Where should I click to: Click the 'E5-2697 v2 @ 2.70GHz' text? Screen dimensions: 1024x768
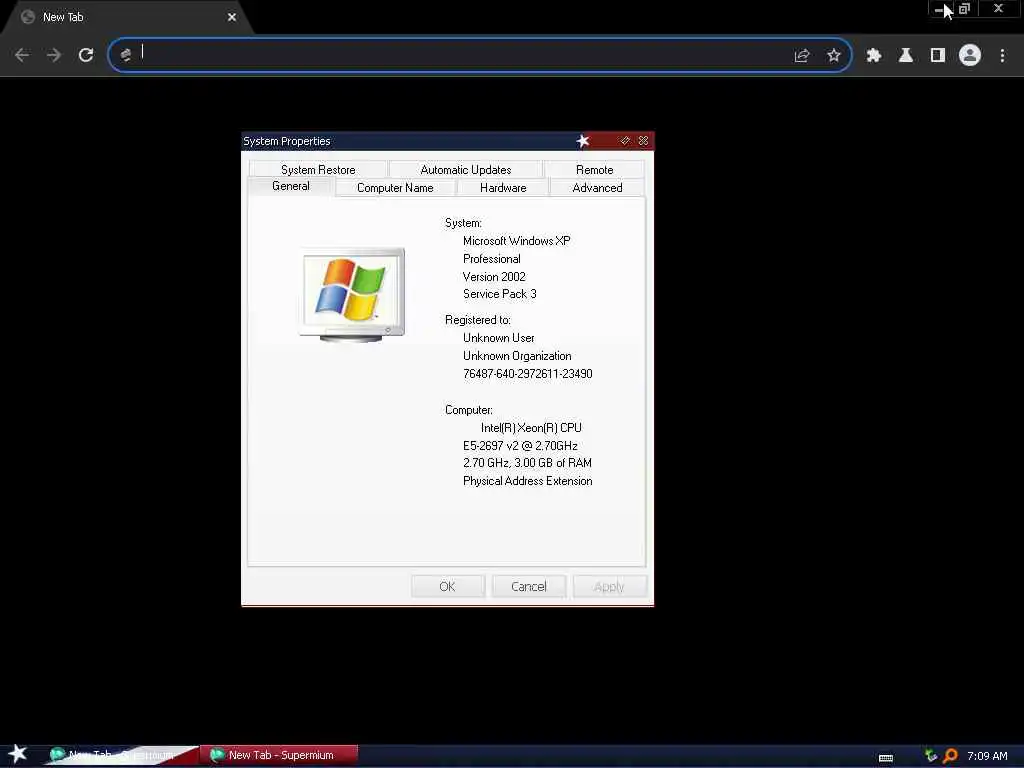pos(520,445)
